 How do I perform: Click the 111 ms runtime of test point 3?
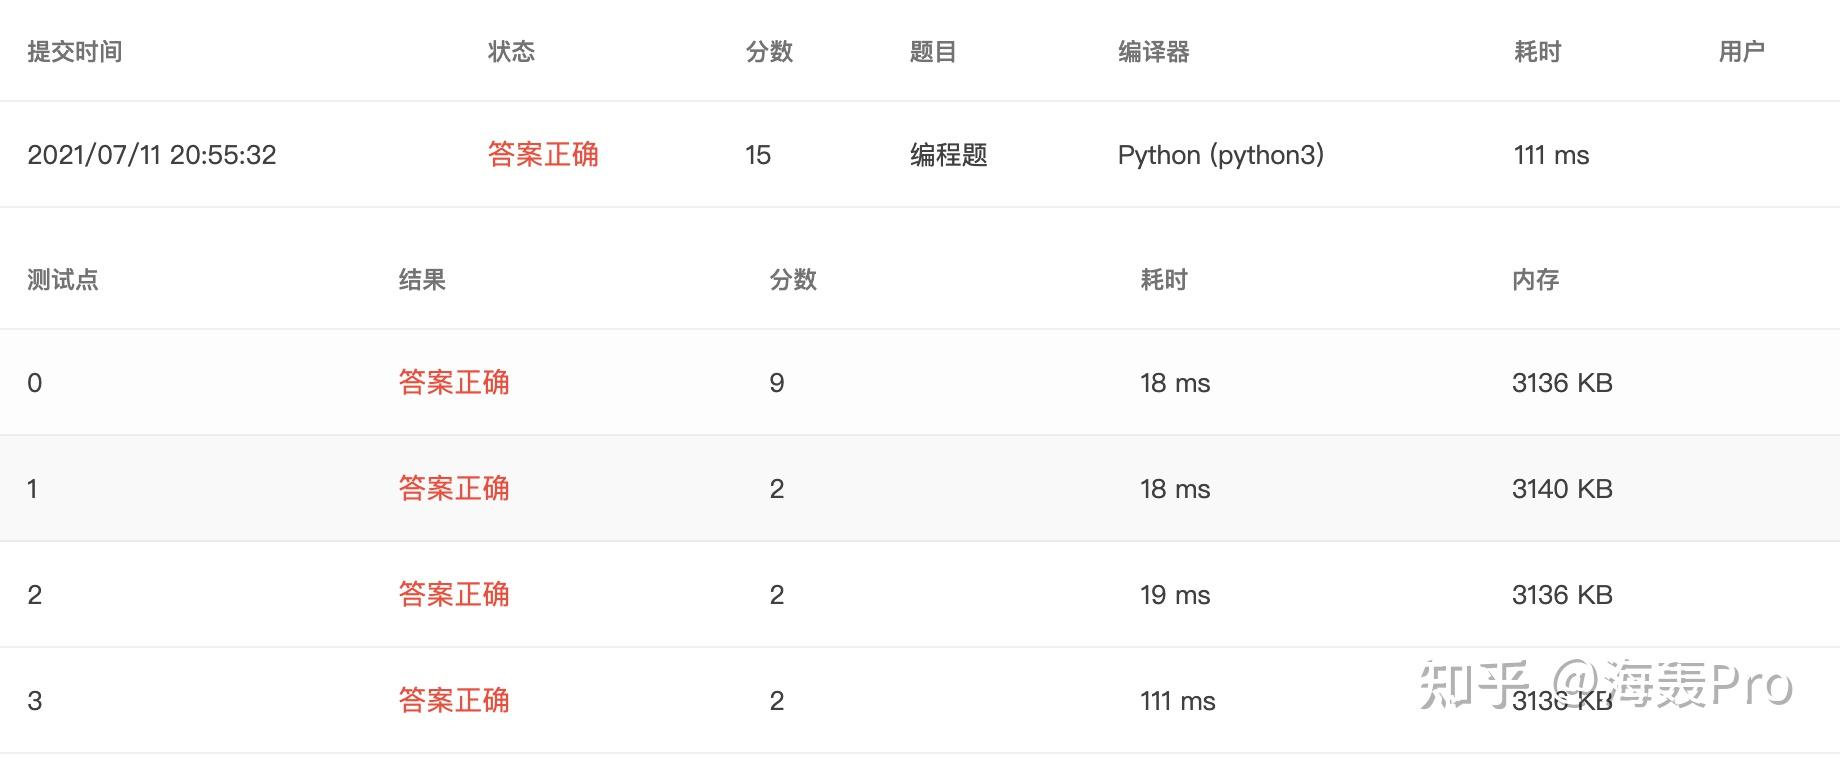pyautogui.click(x=1177, y=701)
